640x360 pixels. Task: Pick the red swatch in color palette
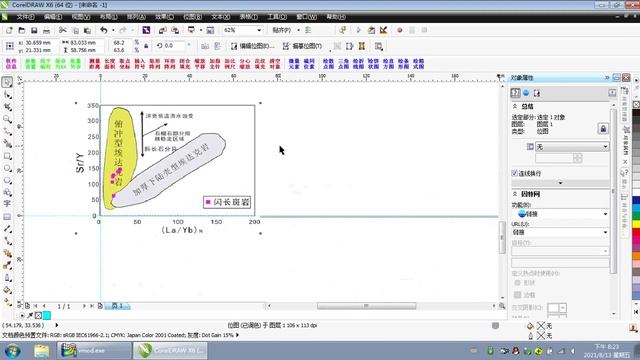[636, 232]
